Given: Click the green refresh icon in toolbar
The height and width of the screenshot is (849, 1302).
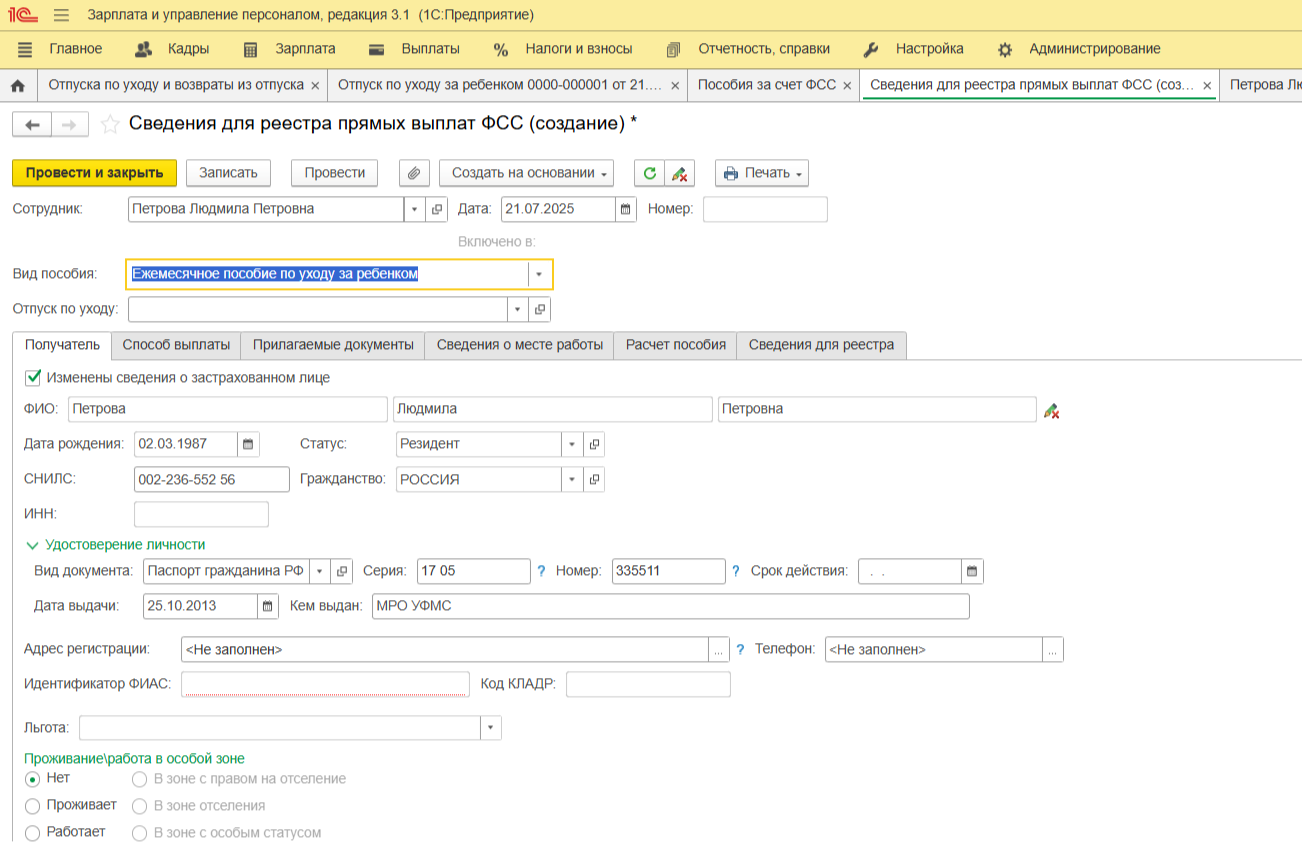Looking at the screenshot, I should click(649, 173).
